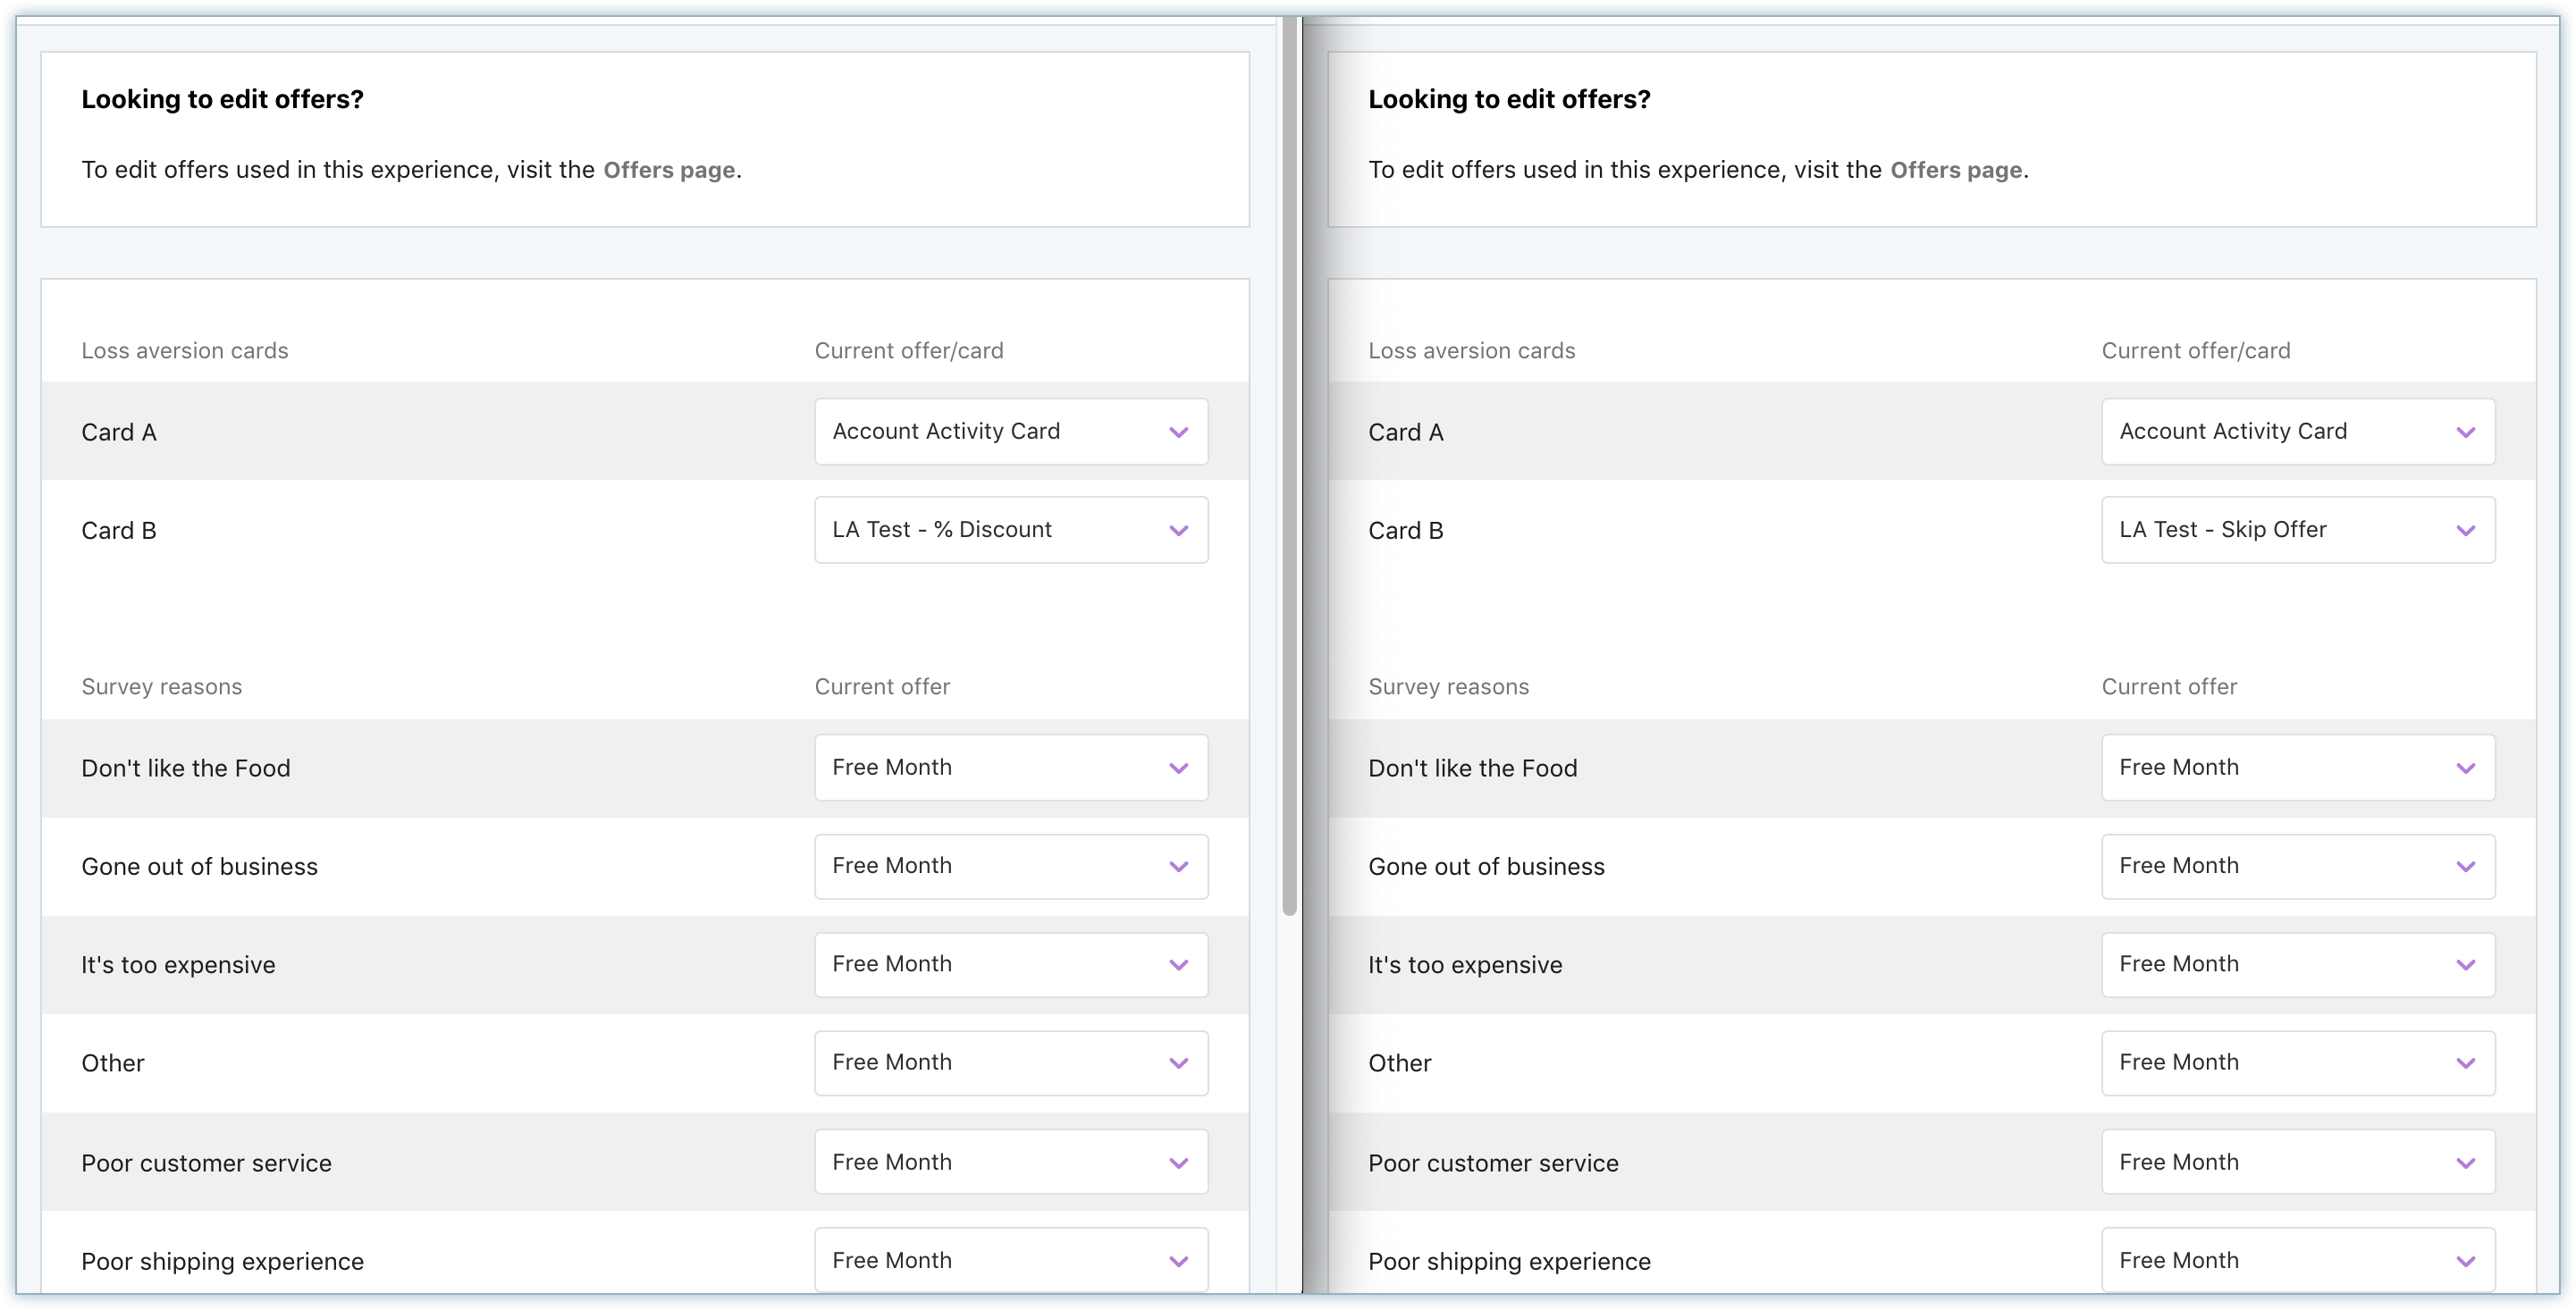
Task: Click chevron on right Don't like the Food row
Action: click(2465, 768)
